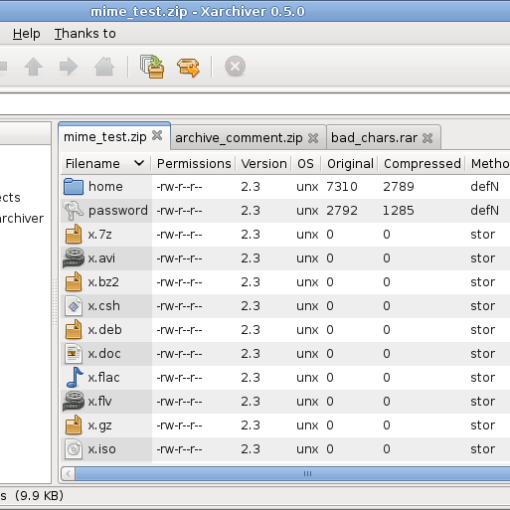Click the location path input field
The height and width of the screenshot is (510, 510).
[x=255, y=105]
